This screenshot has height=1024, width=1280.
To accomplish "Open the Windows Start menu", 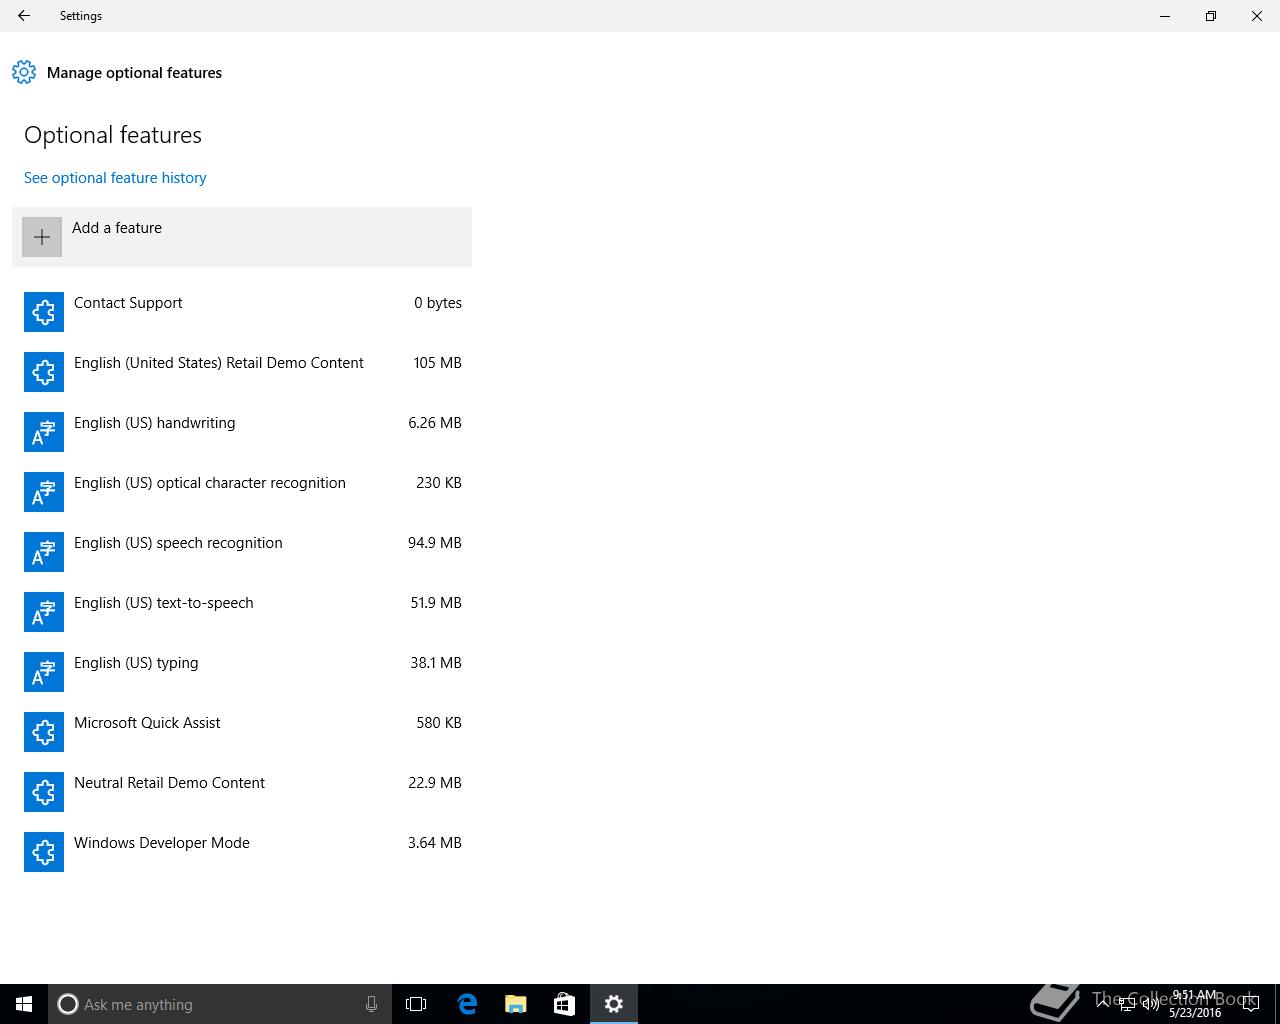I will point(24,1004).
